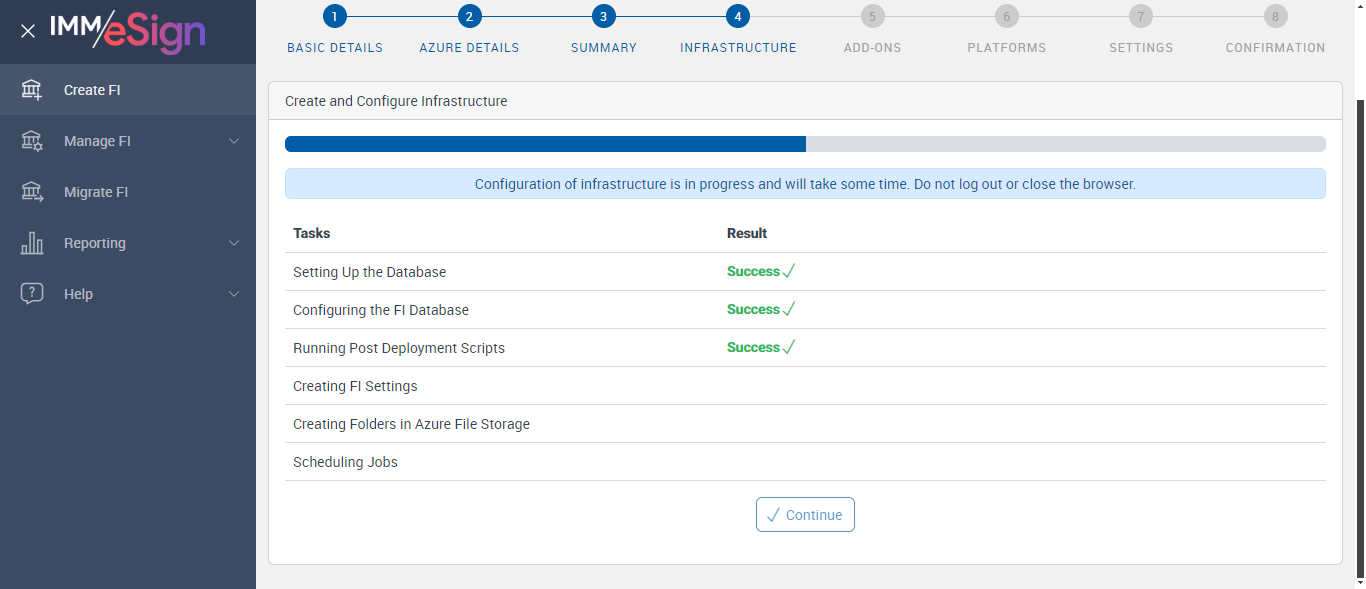The image size is (1366, 589).
Task: Go to step 4 circle
Action: (738, 16)
